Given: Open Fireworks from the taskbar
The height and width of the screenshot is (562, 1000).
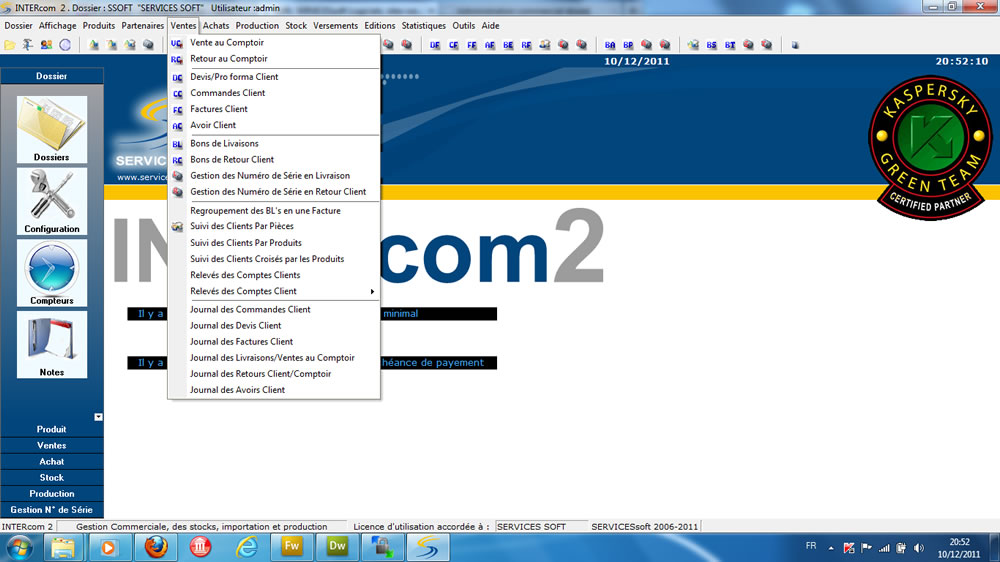Looking at the screenshot, I should pyautogui.click(x=291, y=547).
